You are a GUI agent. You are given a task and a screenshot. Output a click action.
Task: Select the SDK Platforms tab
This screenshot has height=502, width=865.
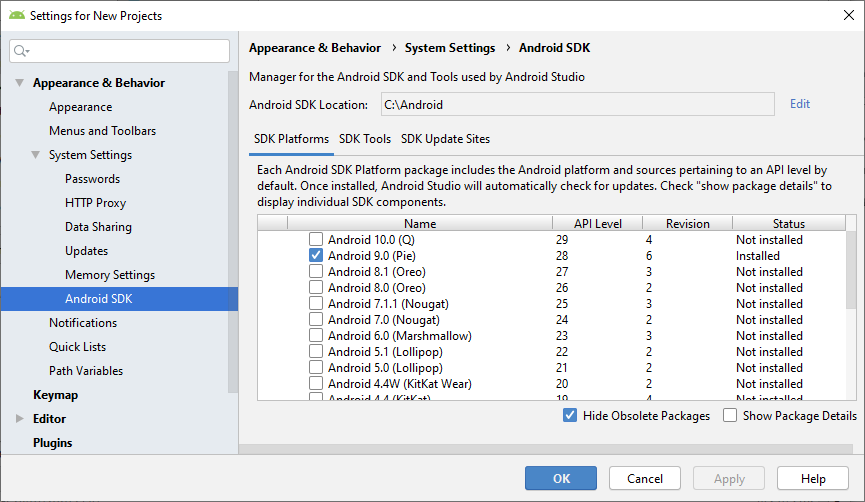(x=291, y=139)
